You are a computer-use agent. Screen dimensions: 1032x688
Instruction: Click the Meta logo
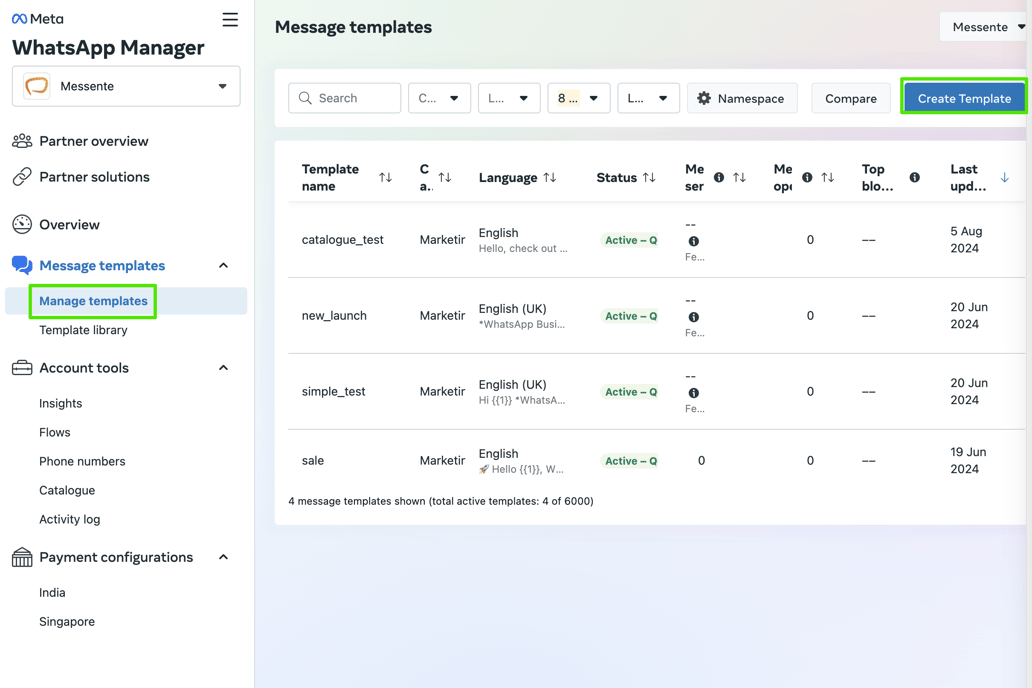point(38,19)
